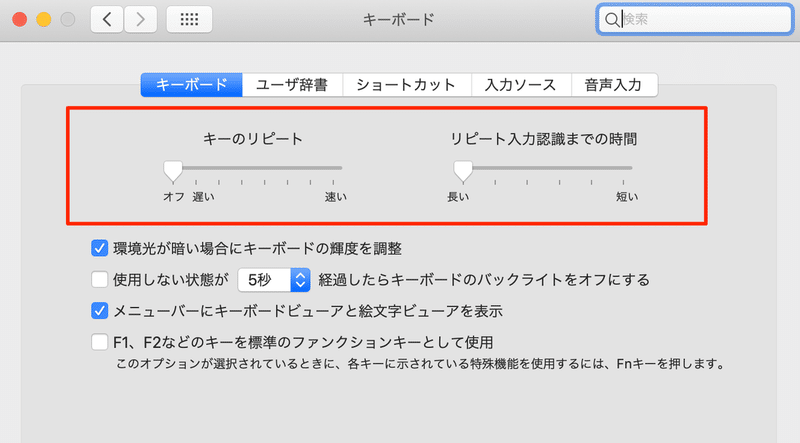
Task: Click the リピート入力認識までの時間 slider thumb
Action: pyautogui.click(x=463, y=171)
